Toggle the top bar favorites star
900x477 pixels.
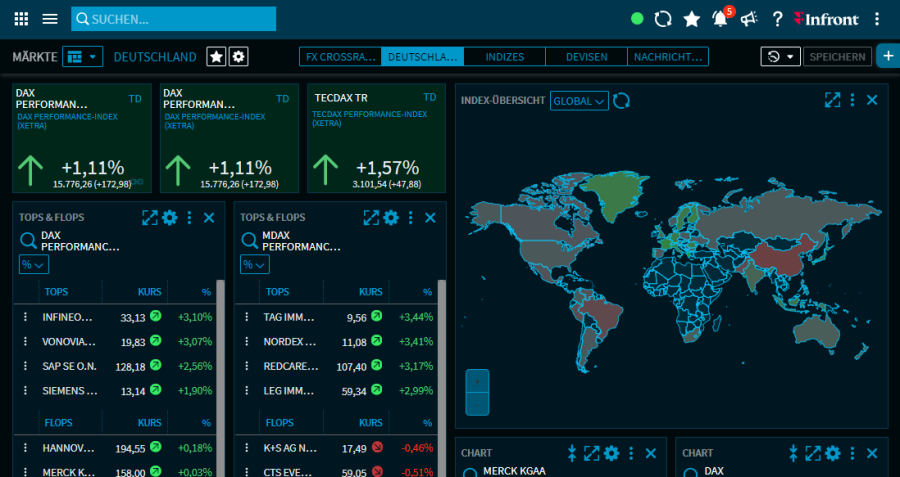pyautogui.click(x=691, y=19)
